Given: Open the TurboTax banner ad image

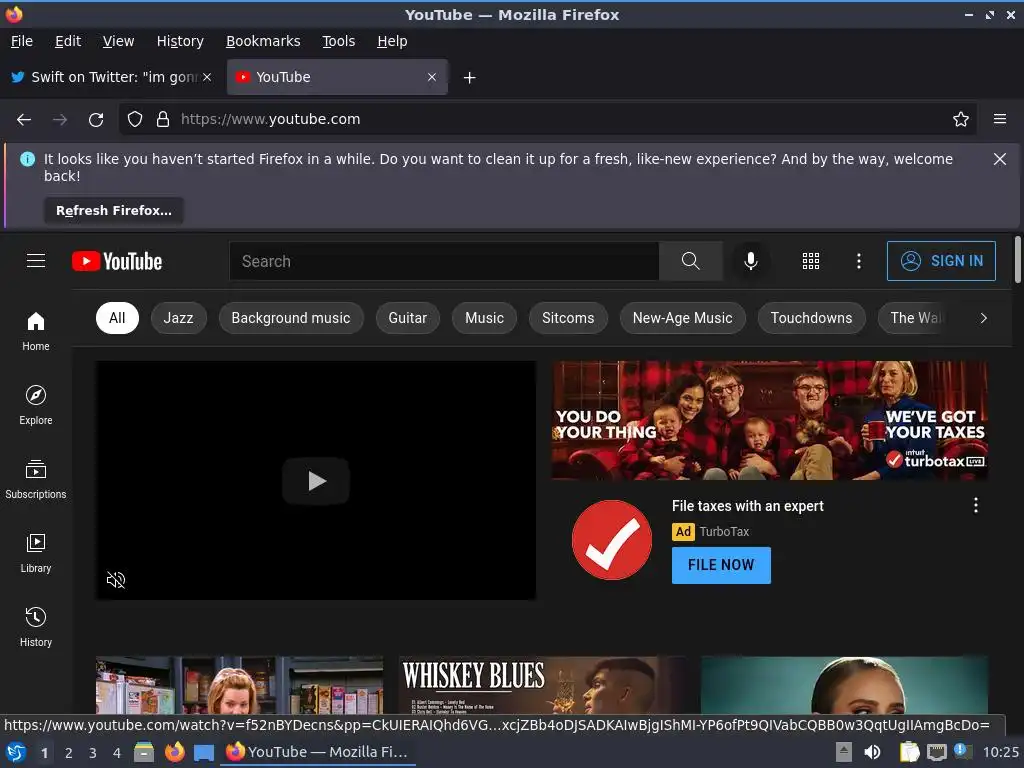Looking at the screenshot, I should [770, 421].
